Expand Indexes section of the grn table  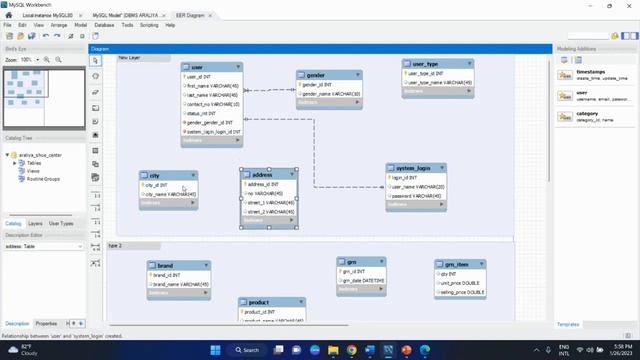(381, 289)
